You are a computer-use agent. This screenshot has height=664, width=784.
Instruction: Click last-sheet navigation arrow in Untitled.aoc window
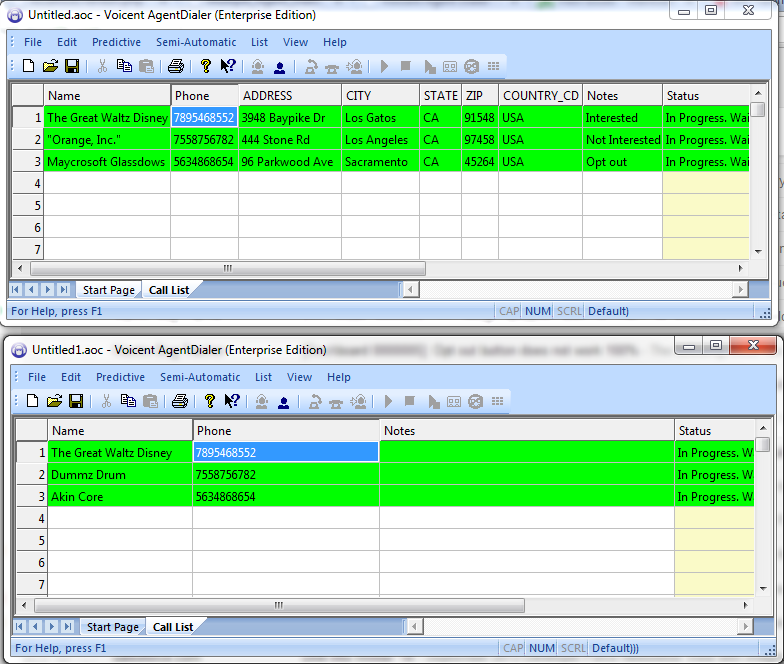tap(64, 290)
